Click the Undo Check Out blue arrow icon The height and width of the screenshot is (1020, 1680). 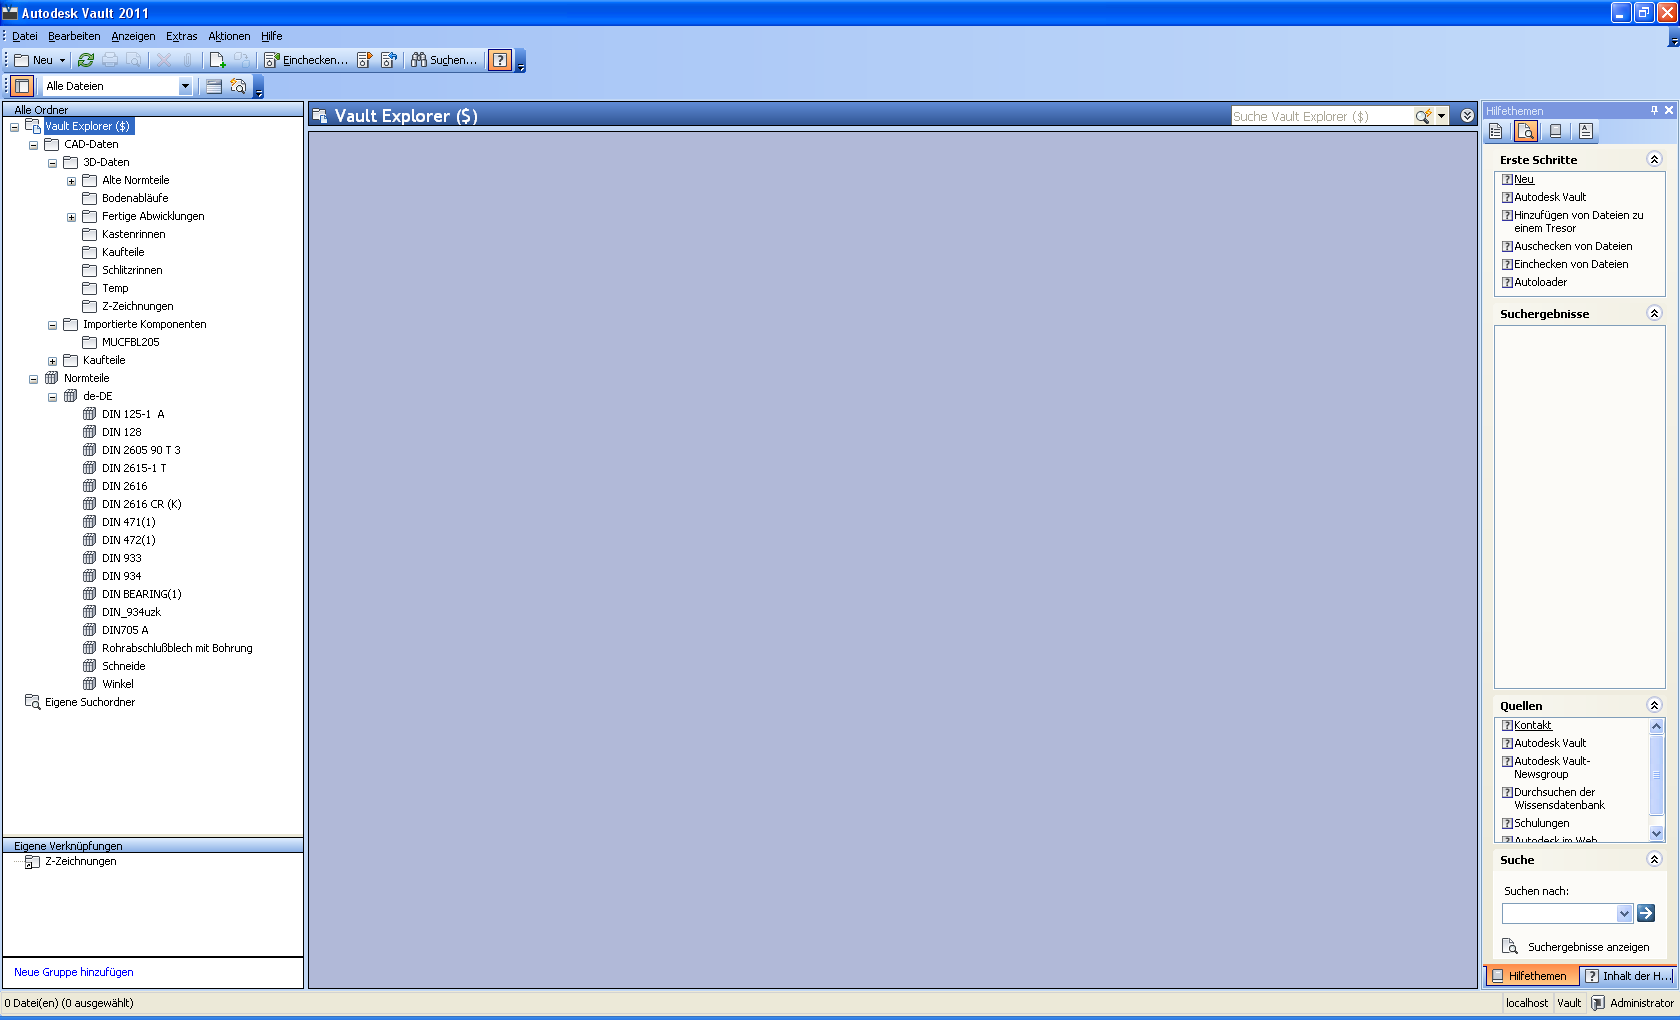point(389,60)
